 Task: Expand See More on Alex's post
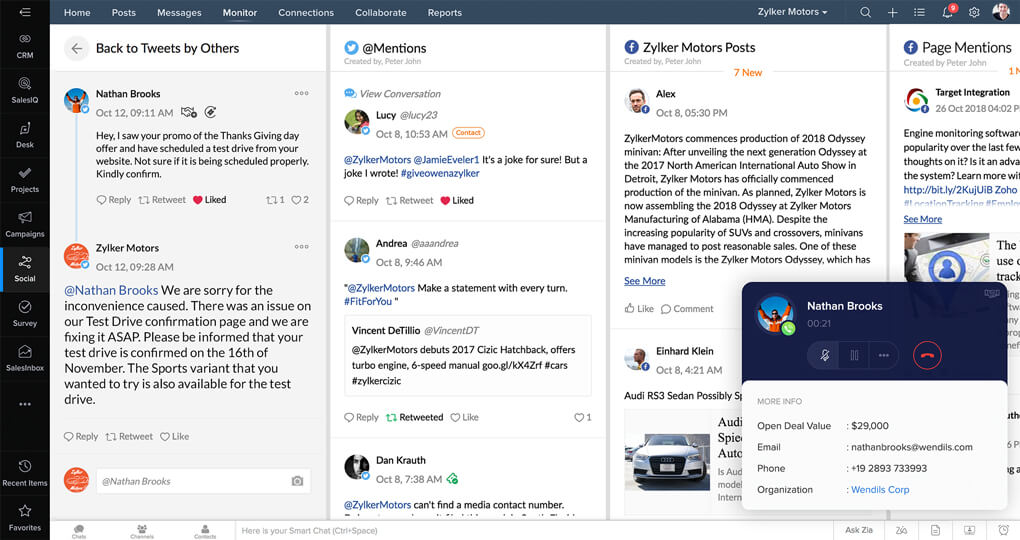click(x=644, y=281)
